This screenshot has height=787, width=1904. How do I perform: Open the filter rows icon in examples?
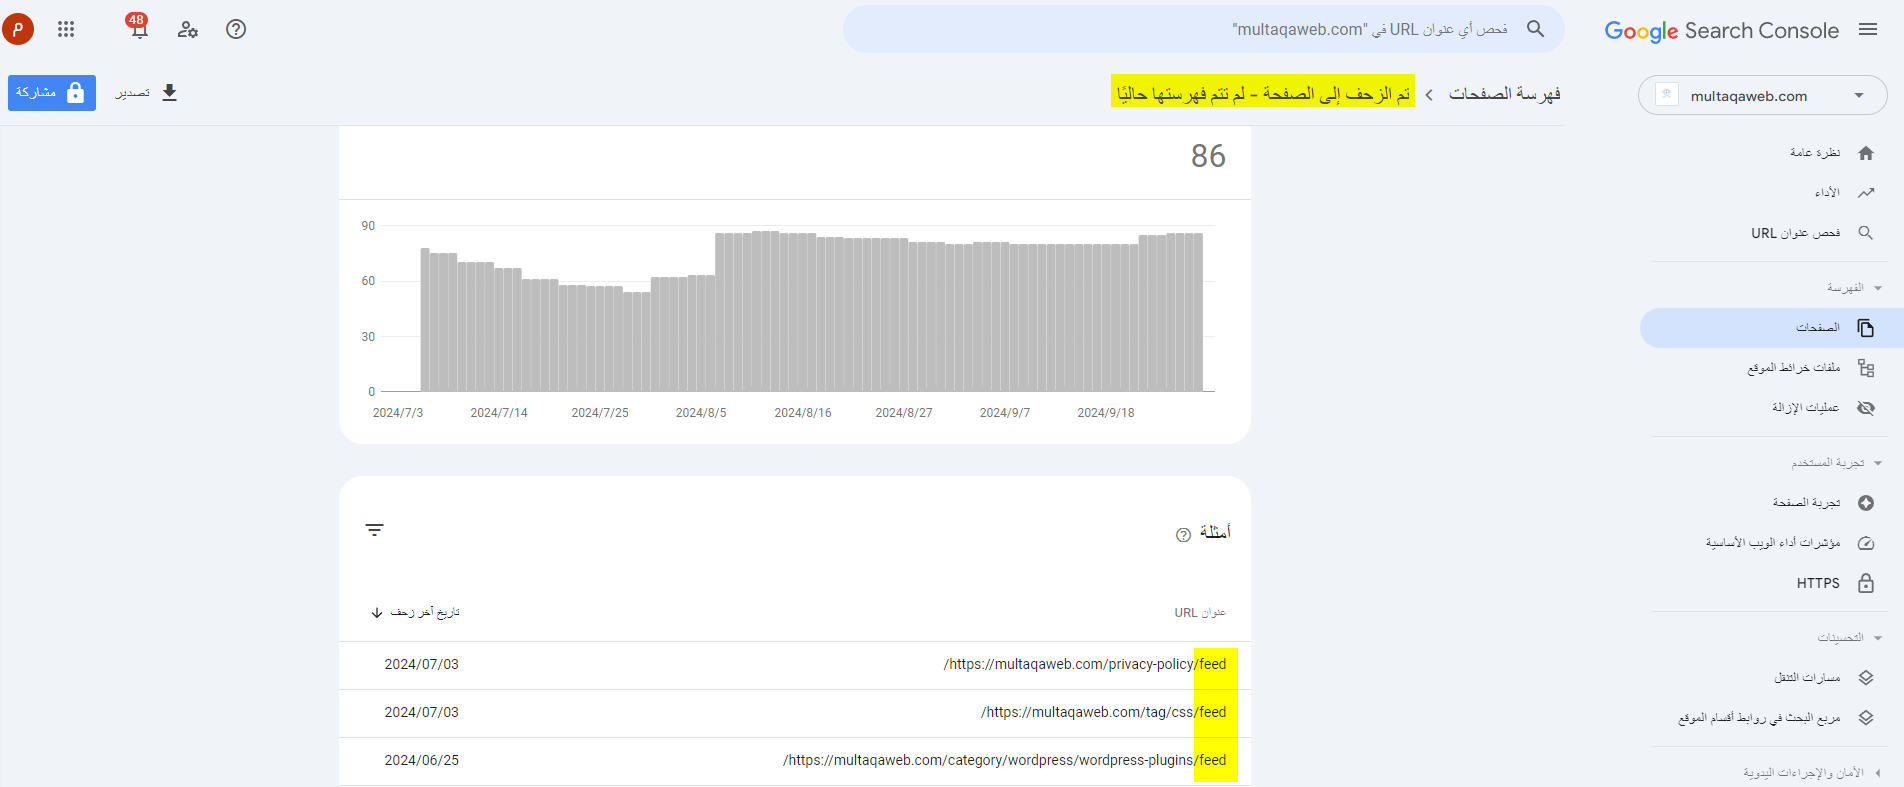coord(375,530)
